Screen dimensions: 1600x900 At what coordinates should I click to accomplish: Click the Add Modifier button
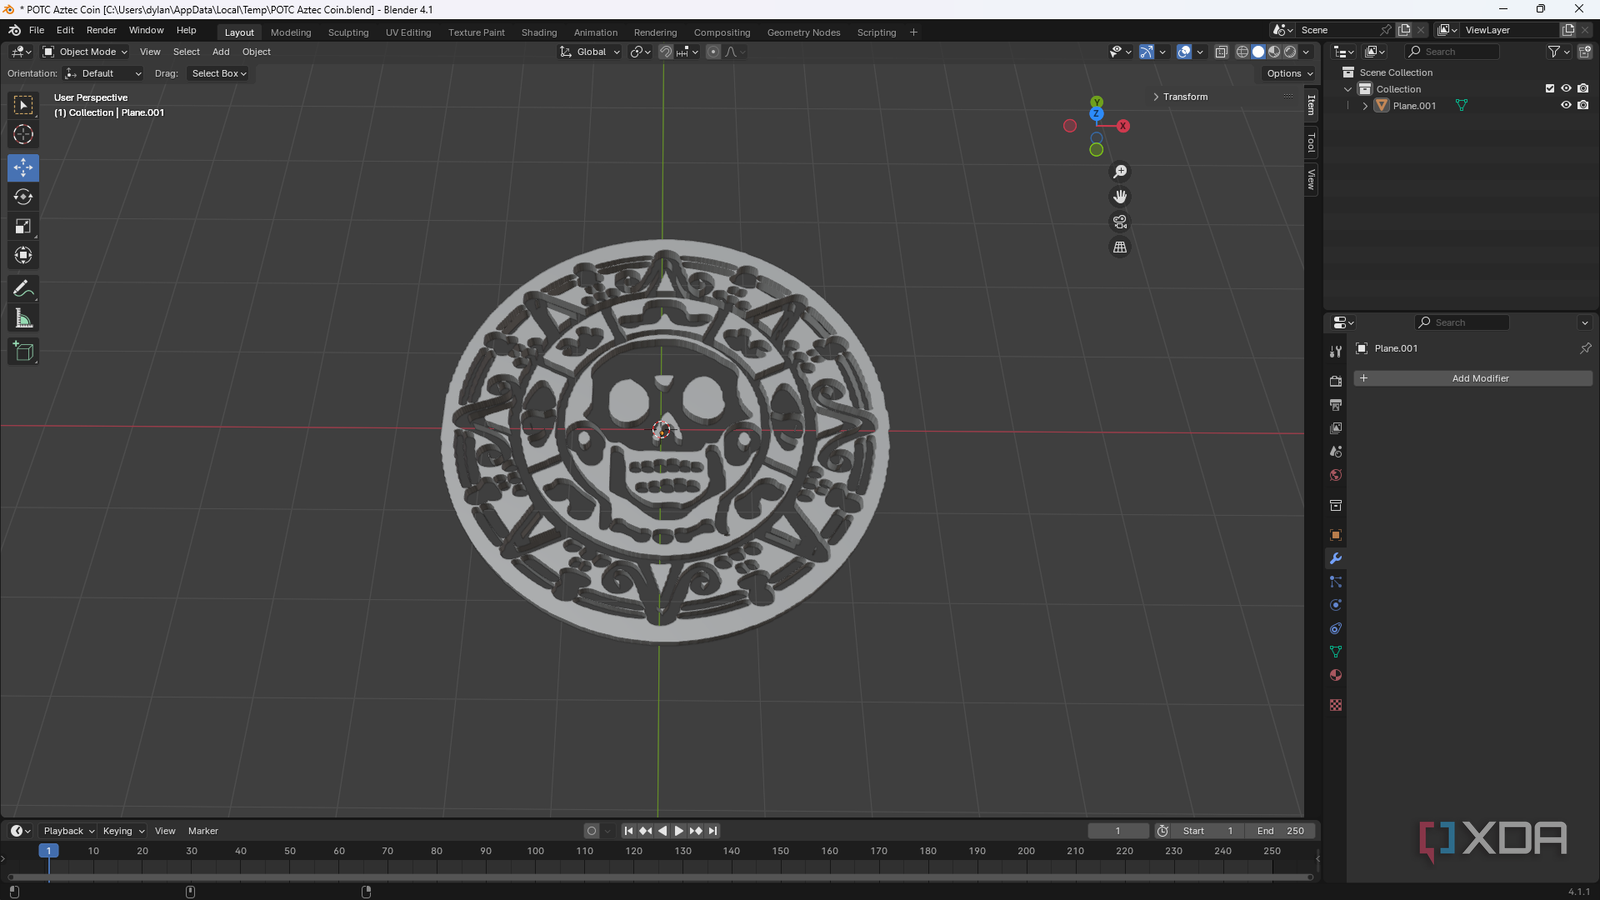pos(1473,378)
